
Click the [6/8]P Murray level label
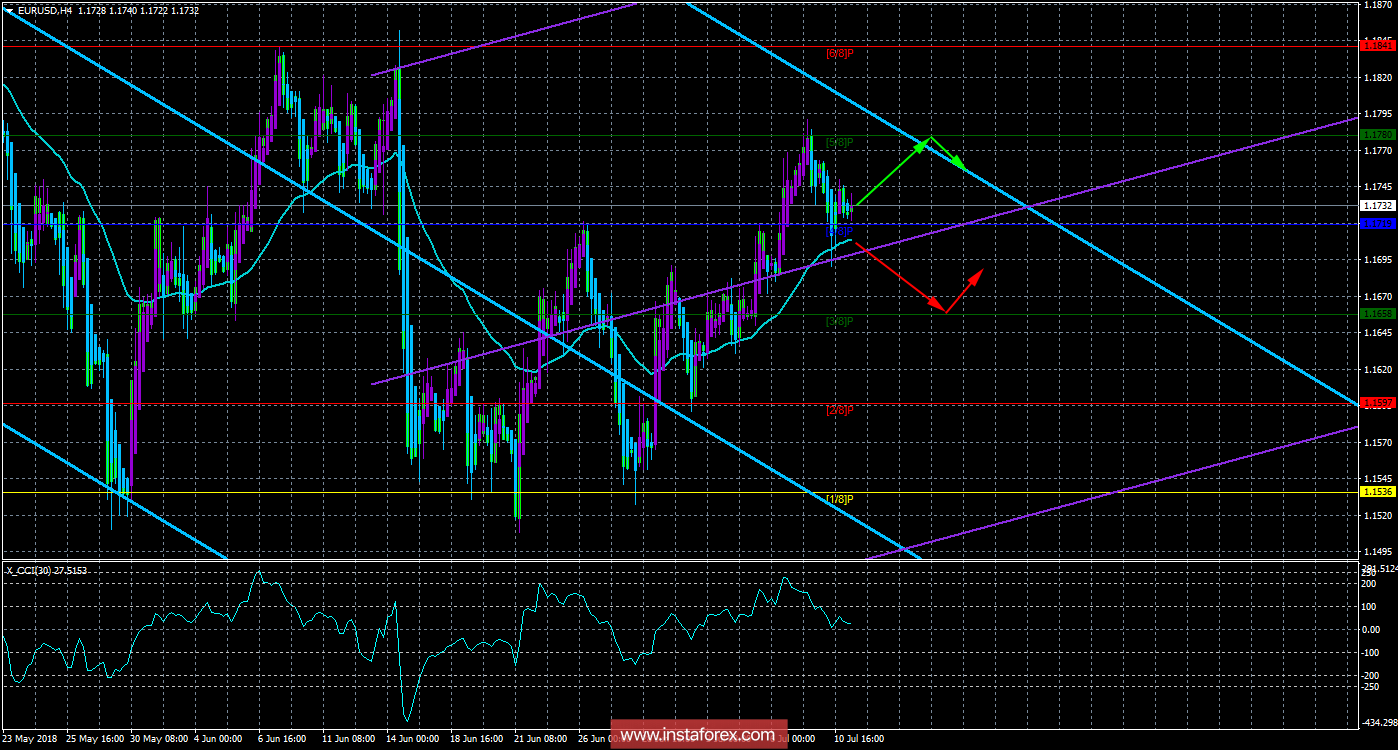[x=840, y=53]
